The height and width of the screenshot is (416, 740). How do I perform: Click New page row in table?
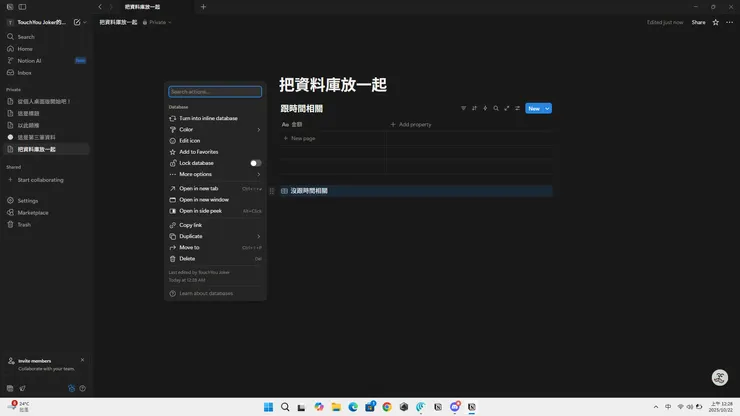point(299,138)
